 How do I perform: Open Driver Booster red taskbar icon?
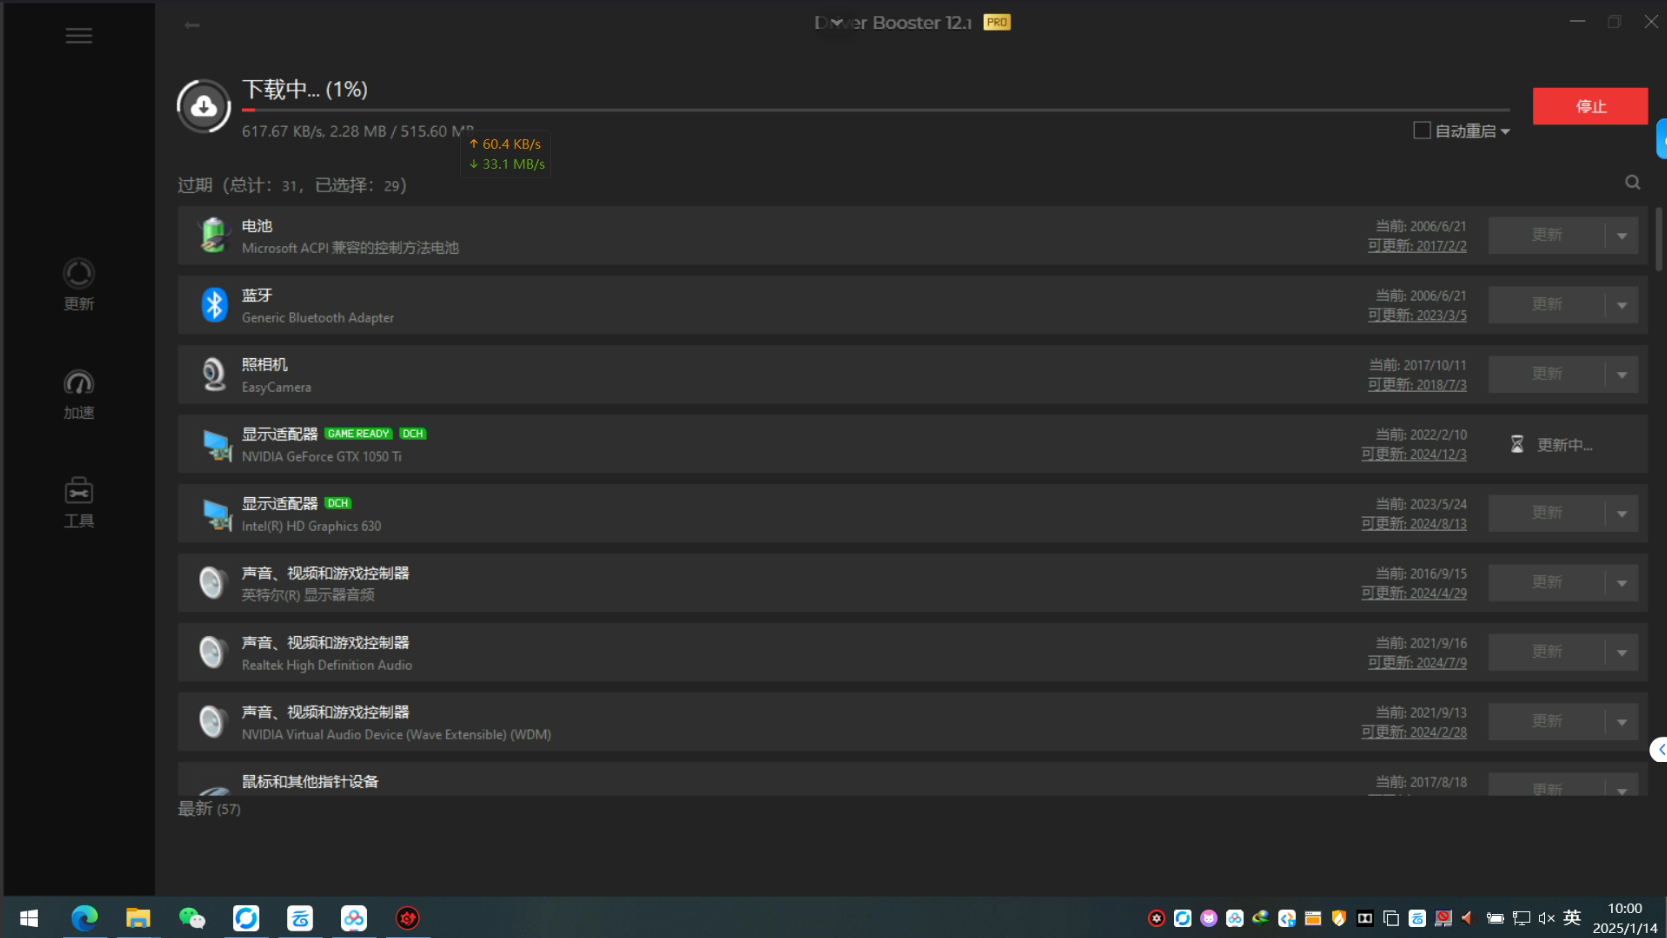[x=408, y=917]
